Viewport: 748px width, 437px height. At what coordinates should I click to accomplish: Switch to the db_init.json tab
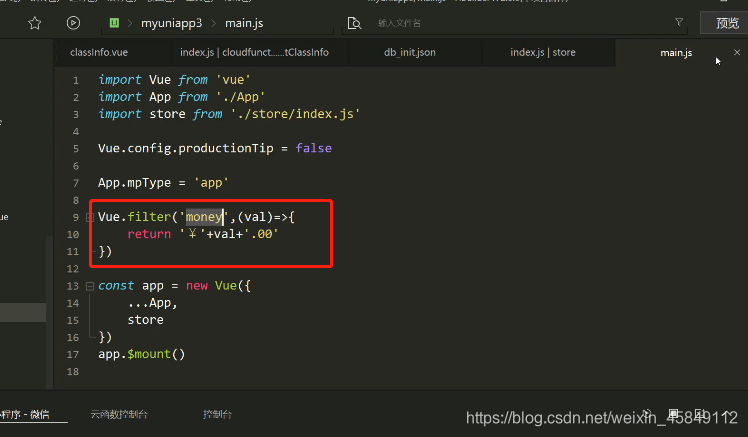coord(410,52)
